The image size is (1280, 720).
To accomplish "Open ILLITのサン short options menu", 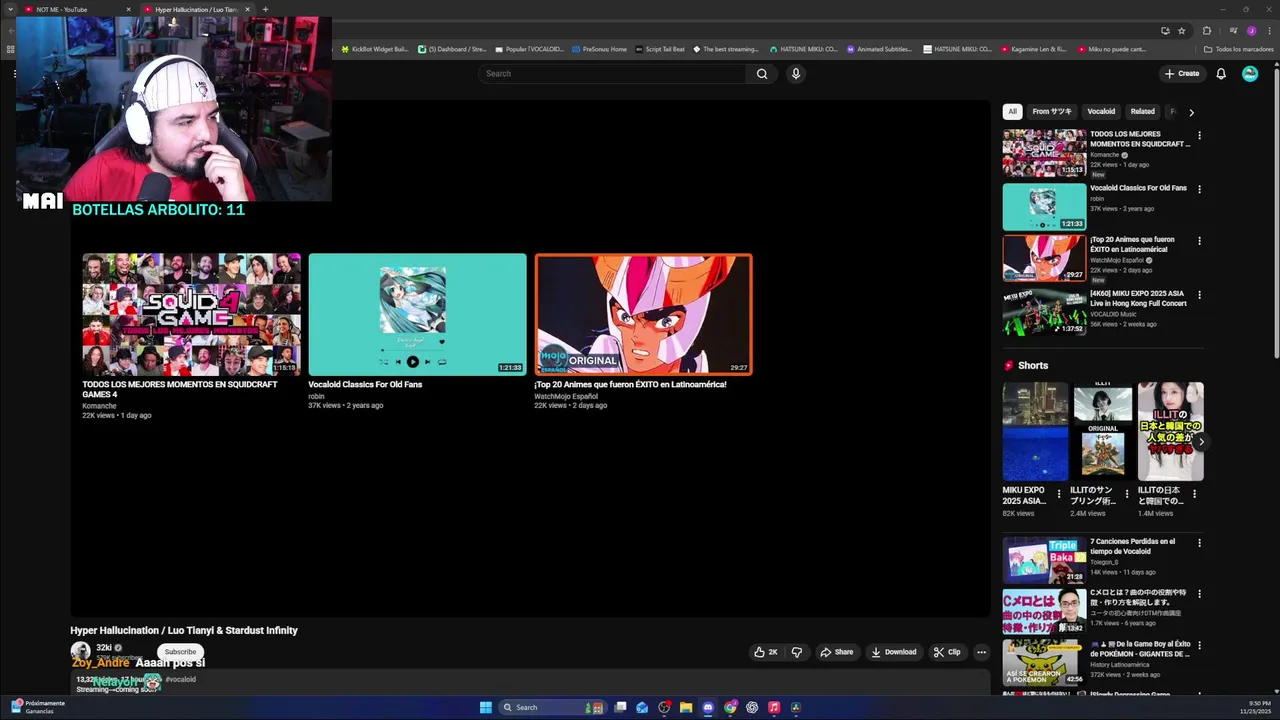I will click(x=1127, y=494).
